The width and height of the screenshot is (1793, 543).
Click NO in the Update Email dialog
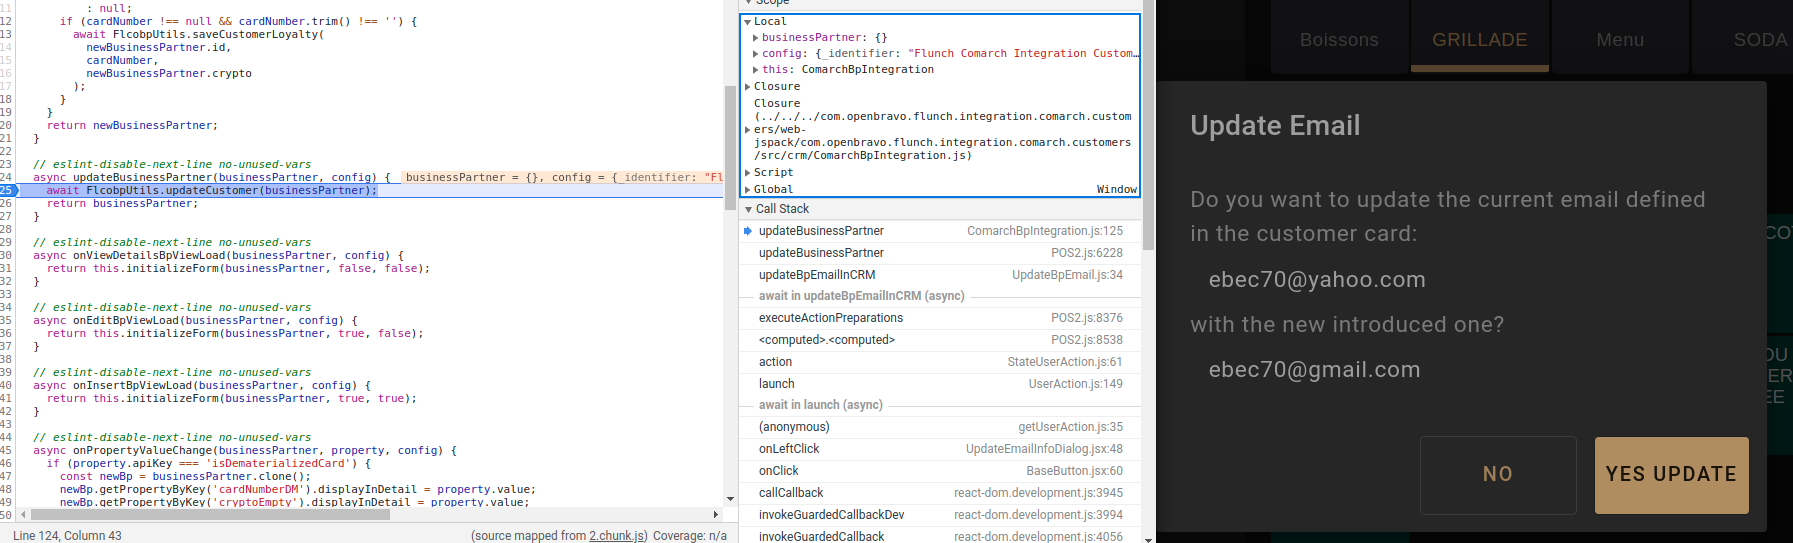pyautogui.click(x=1497, y=475)
